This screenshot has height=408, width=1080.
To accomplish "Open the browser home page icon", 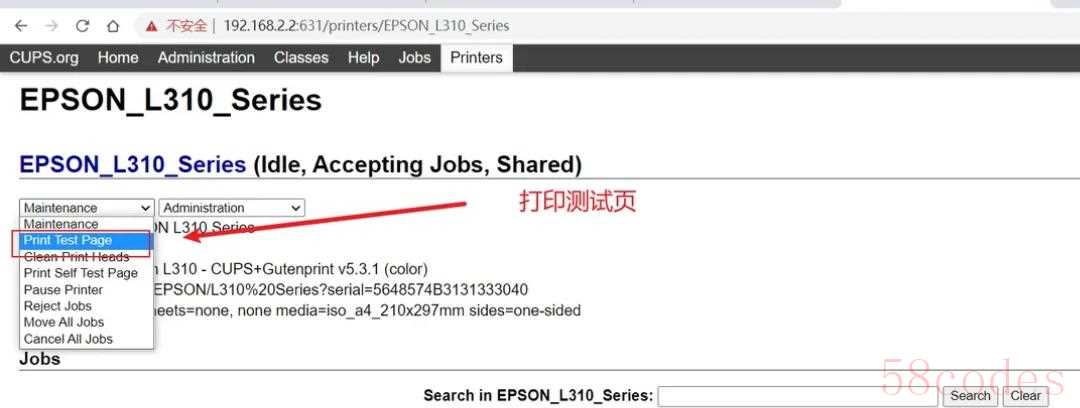I will (x=113, y=26).
